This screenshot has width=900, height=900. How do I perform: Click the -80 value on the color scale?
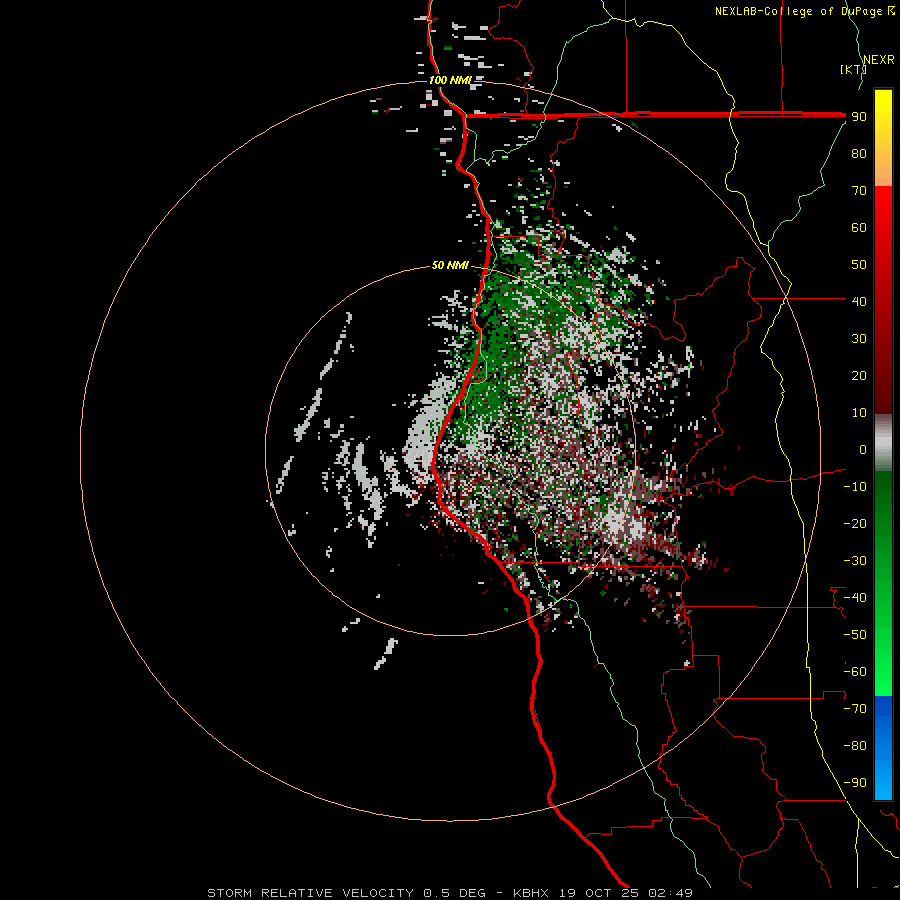click(855, 746)
